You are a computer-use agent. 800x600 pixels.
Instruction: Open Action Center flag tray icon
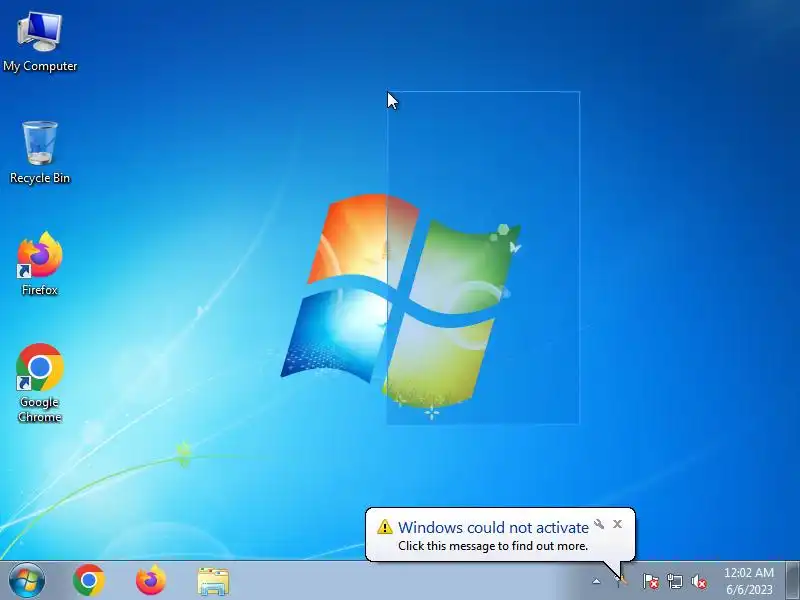(x=650, y=581)
